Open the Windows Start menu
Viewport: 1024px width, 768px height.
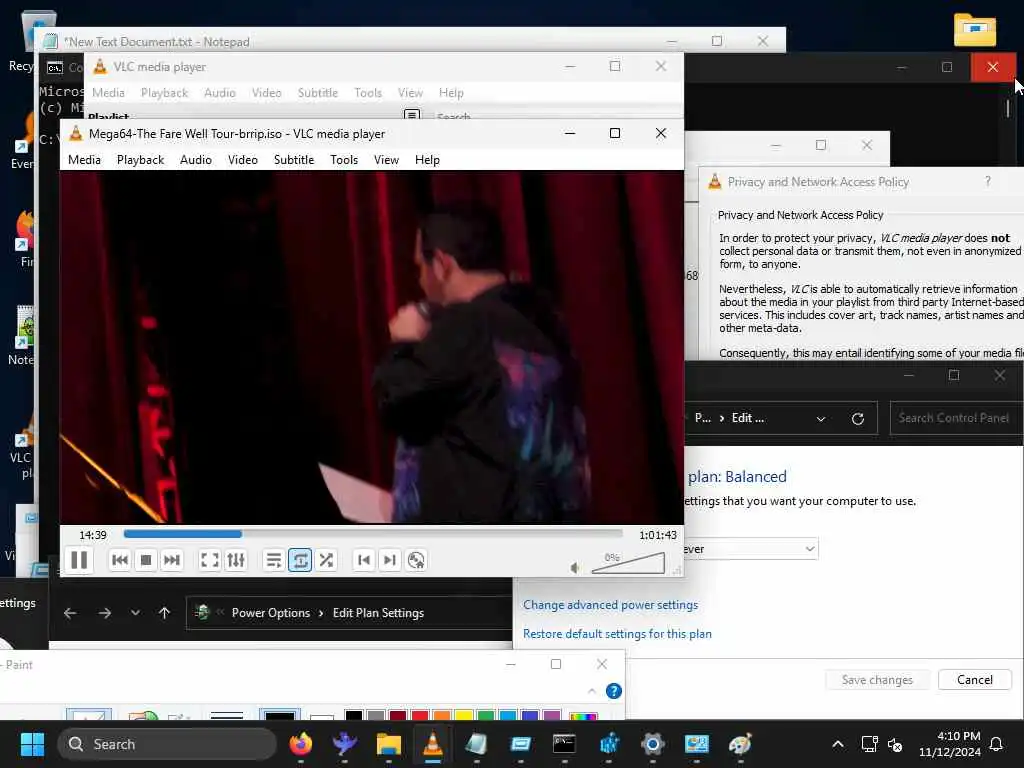[x=32, y=744]
